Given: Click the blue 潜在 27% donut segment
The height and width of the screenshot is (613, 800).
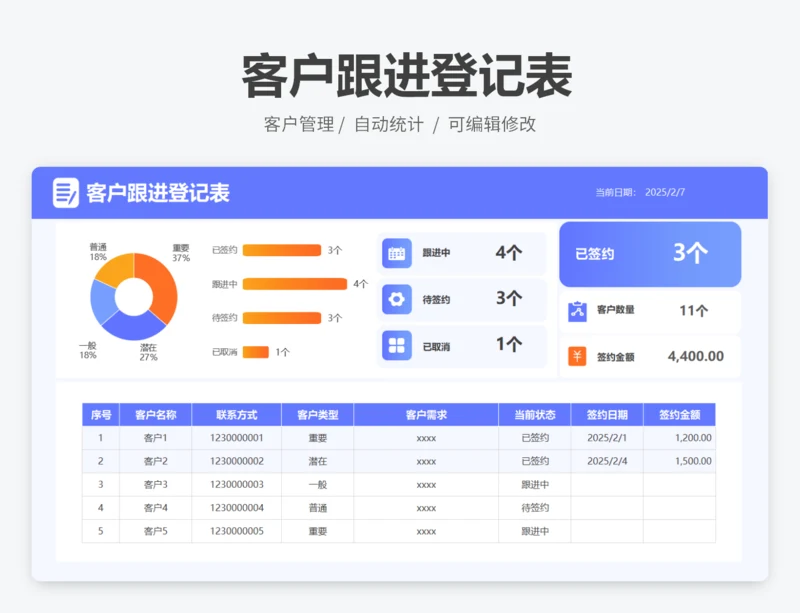Looking at the screenshot, I should coord(134,327).
